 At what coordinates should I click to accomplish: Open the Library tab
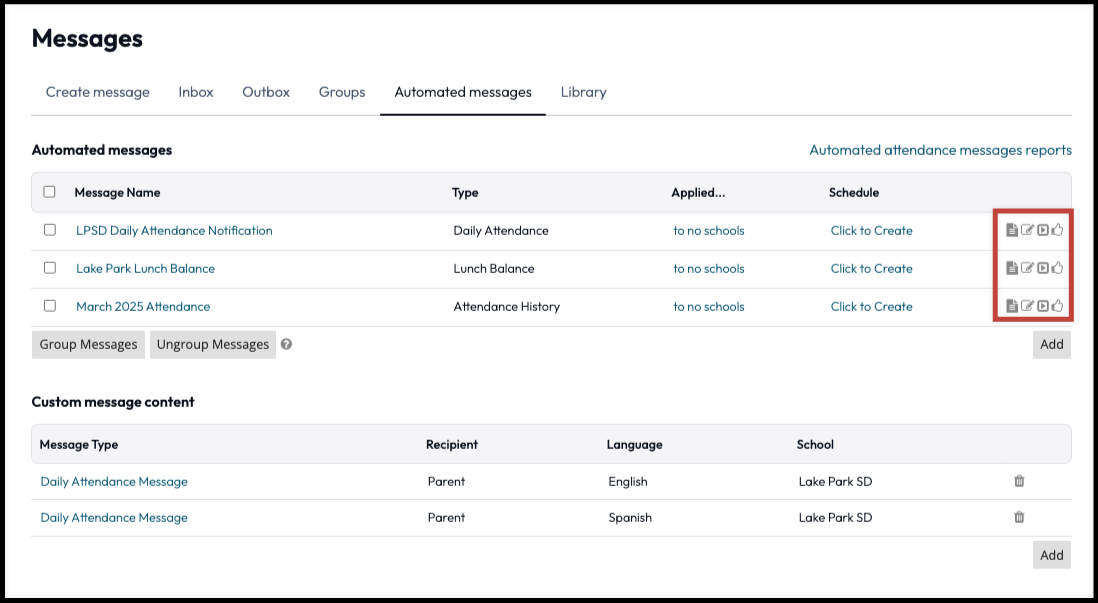tap(583, 91)
